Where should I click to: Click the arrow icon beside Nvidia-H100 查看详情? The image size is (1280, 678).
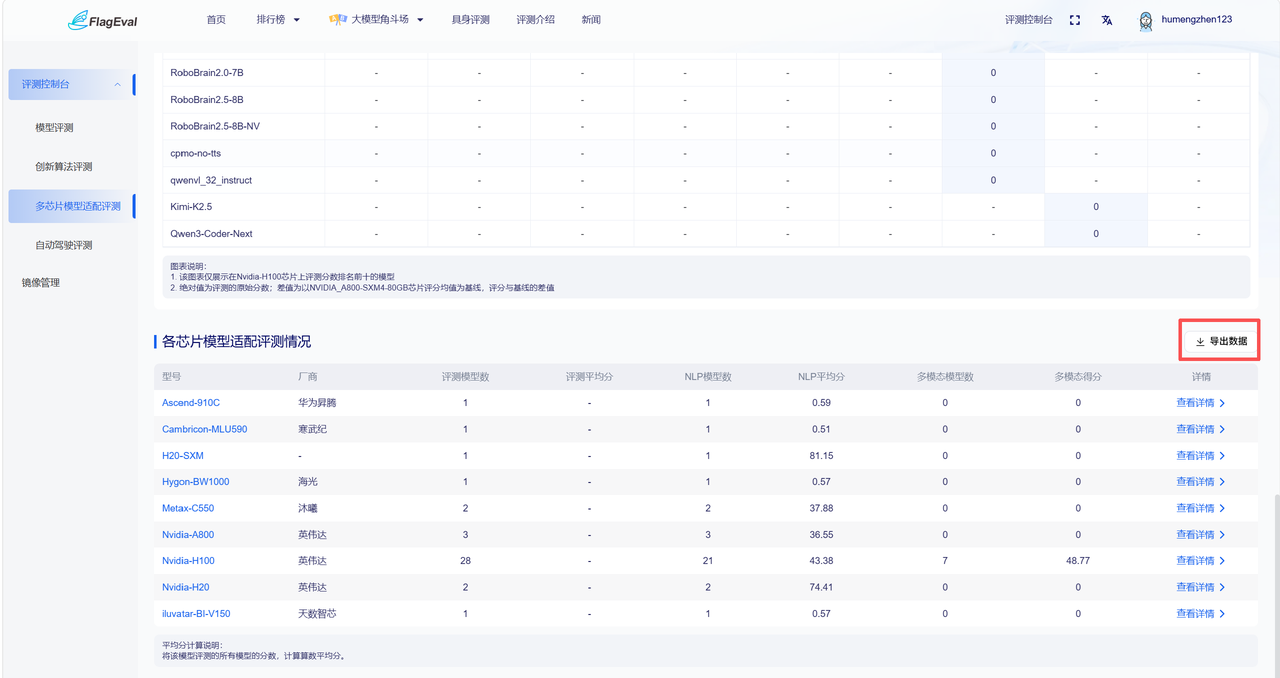tap(1222, 561)
